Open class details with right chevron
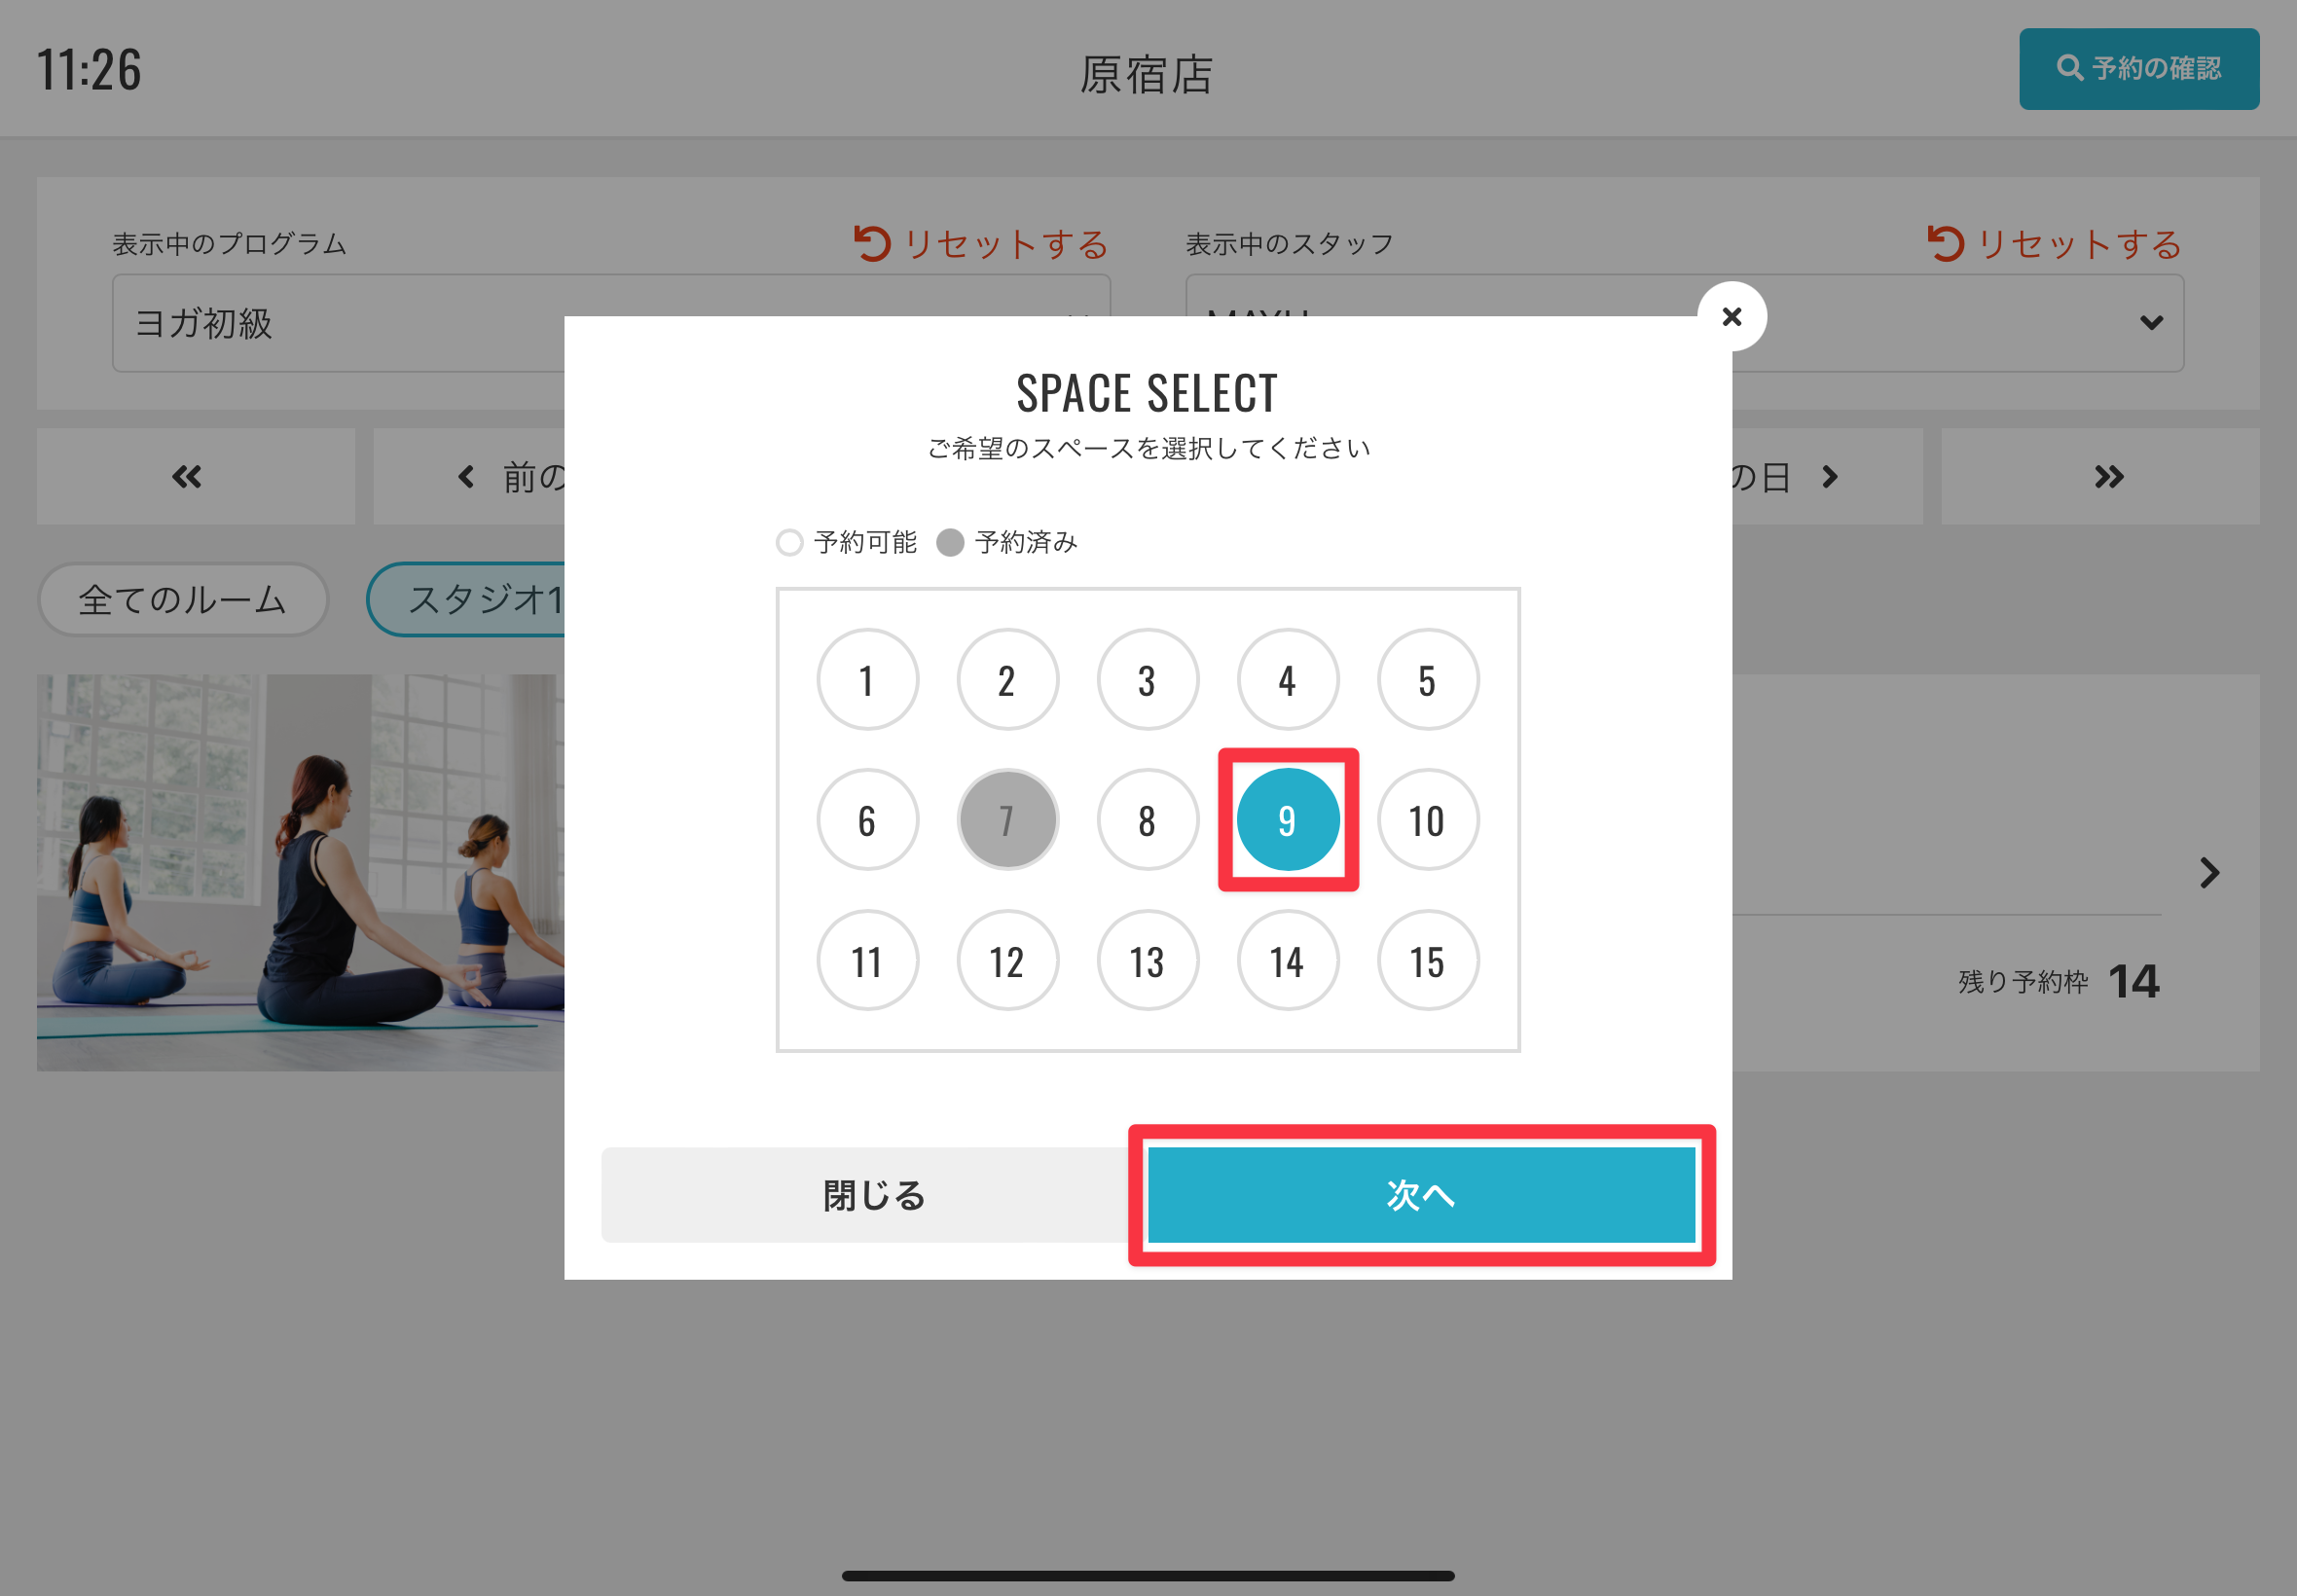Viewport: 2297px width, 1596px height. [x=2210, y=873]
